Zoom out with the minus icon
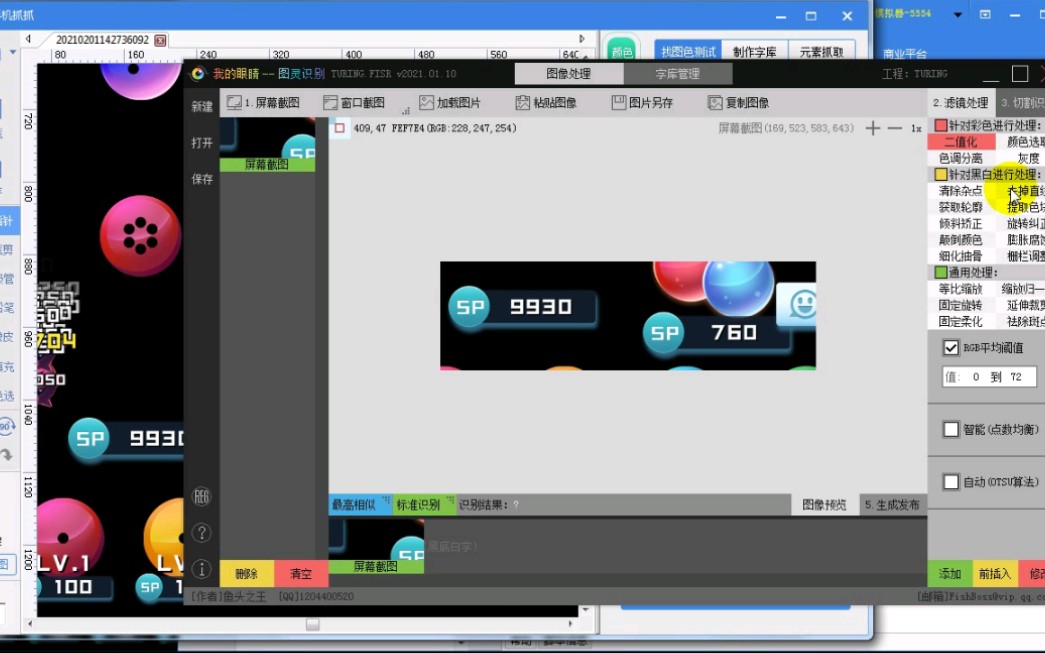Viewport: 1045px width, 653px height. 895,128
